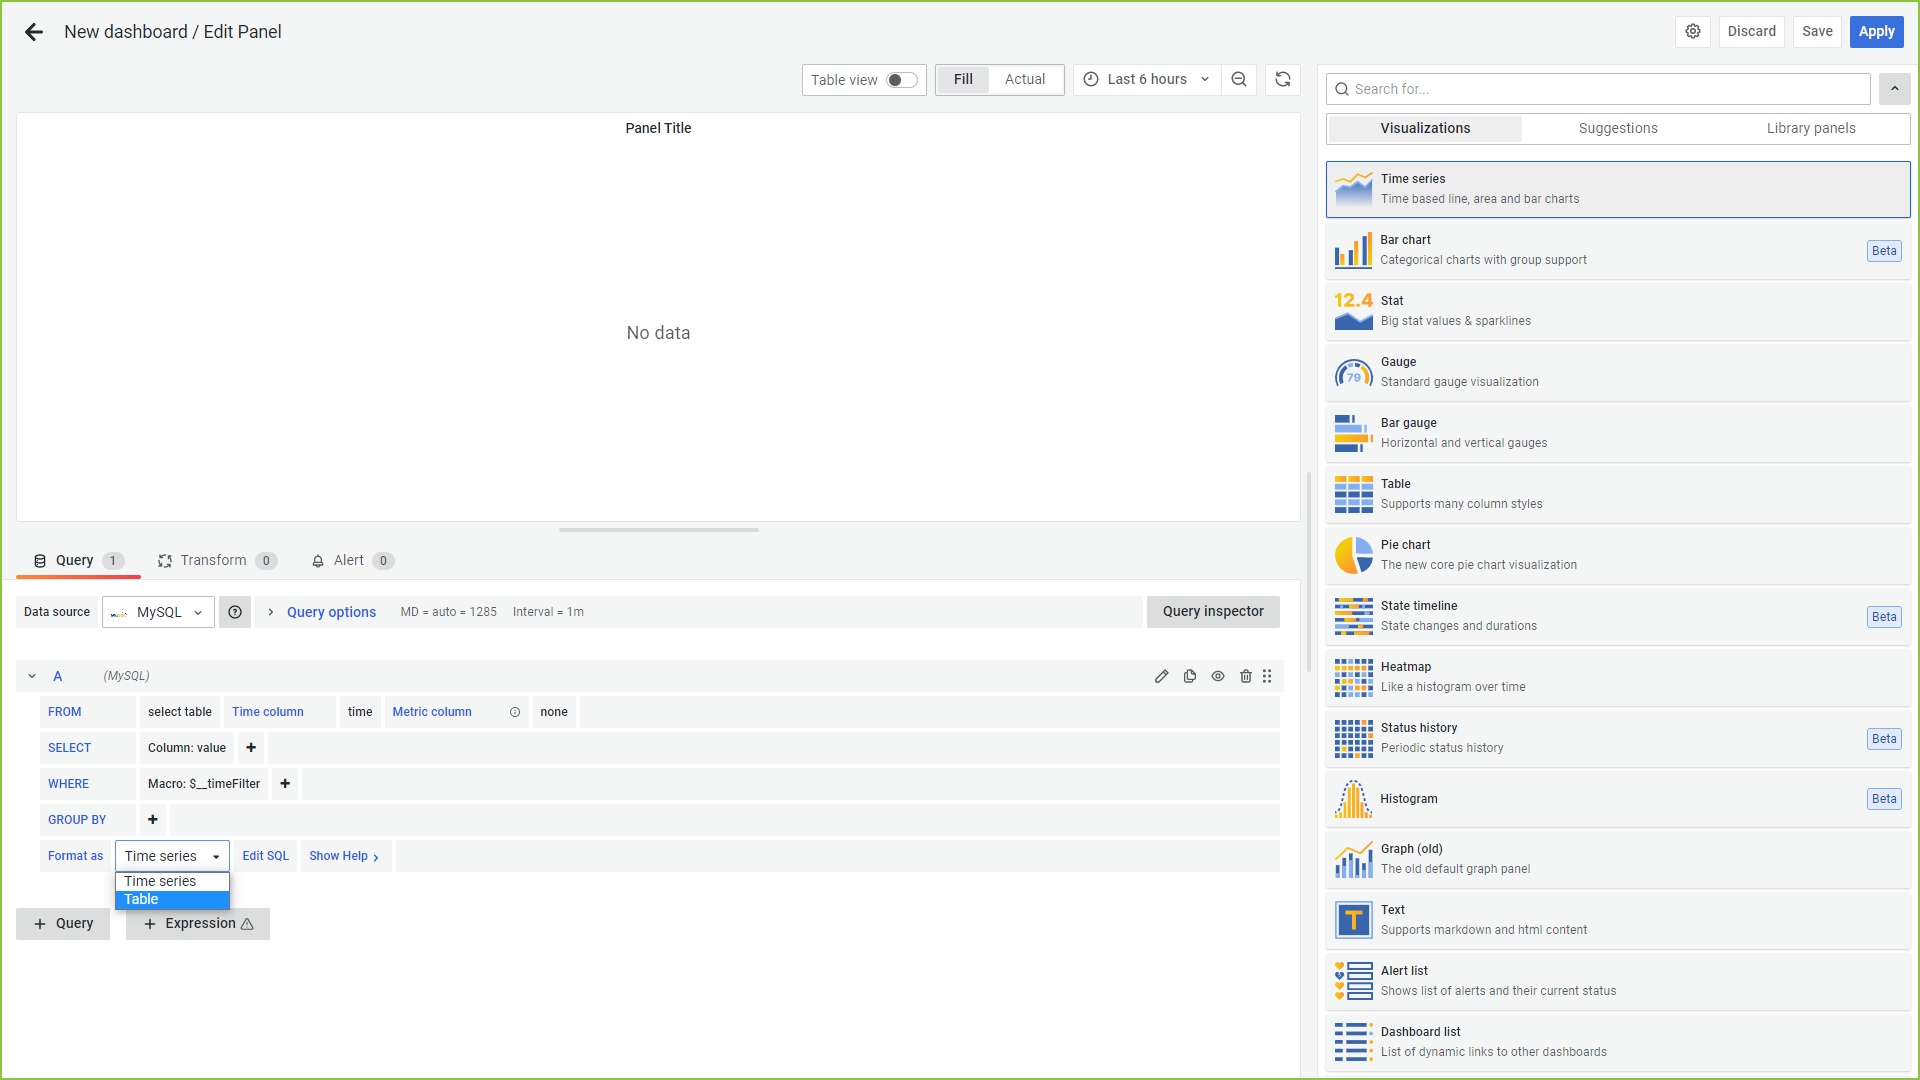Toggle the Table view switch

901,80
